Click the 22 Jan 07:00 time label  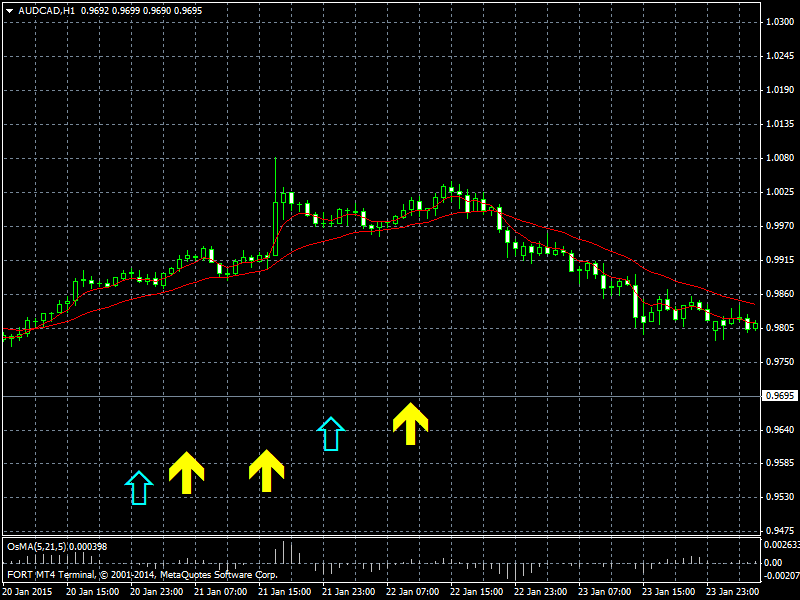(x=413, y=592)
